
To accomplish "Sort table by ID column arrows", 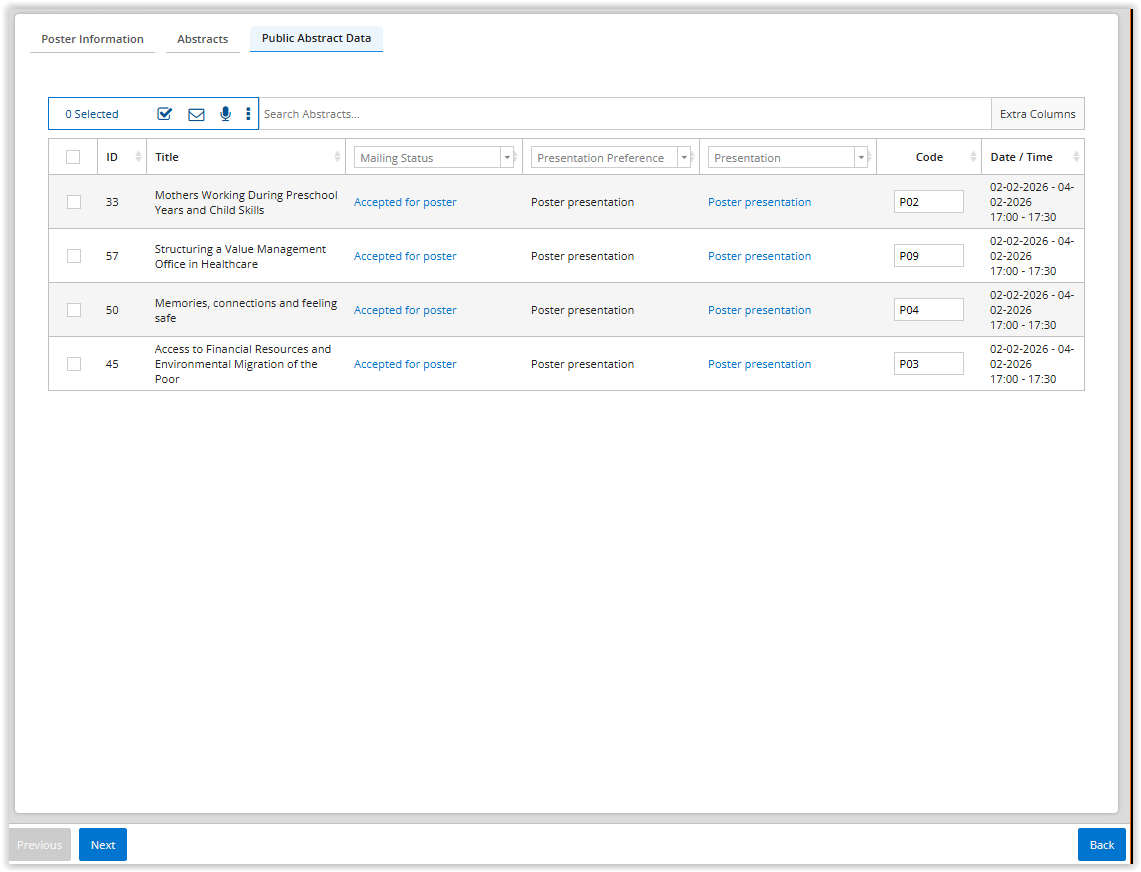I will tap(138, 157).
